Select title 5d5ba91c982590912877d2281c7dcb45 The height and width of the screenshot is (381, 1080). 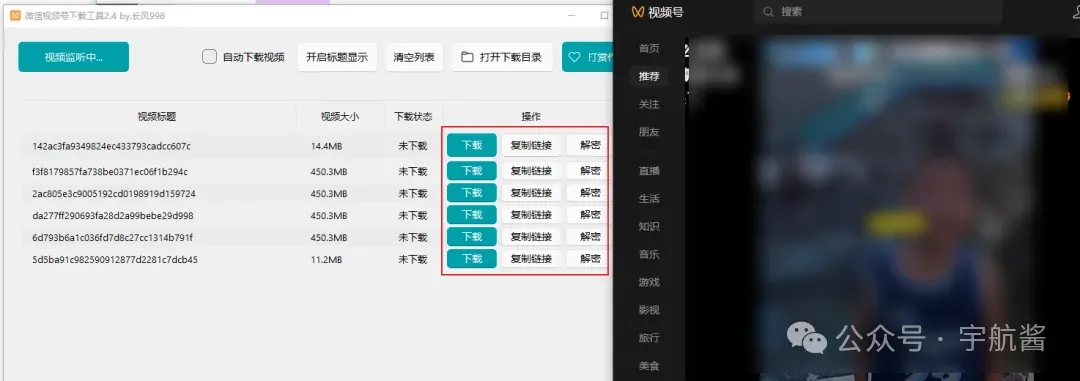point(115,260)
